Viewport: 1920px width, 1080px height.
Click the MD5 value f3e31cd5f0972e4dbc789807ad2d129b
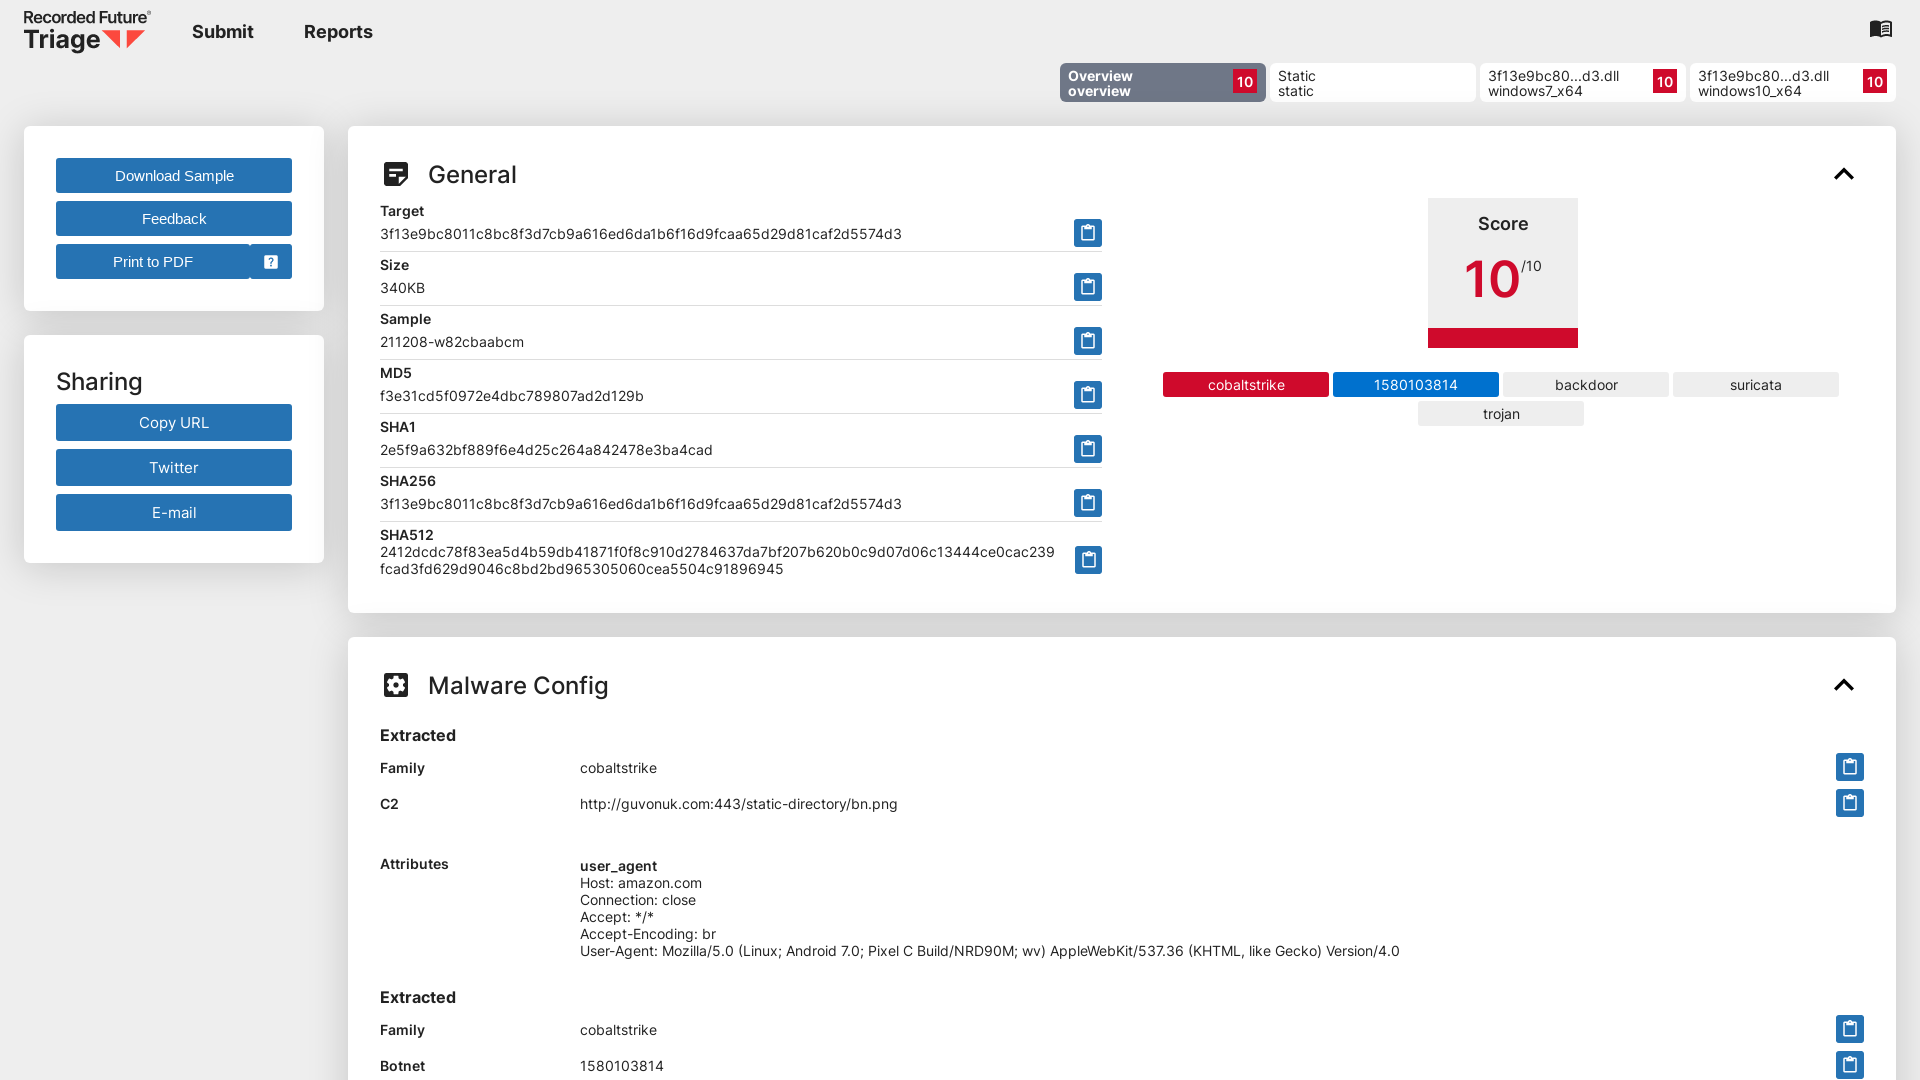[512, 396]
